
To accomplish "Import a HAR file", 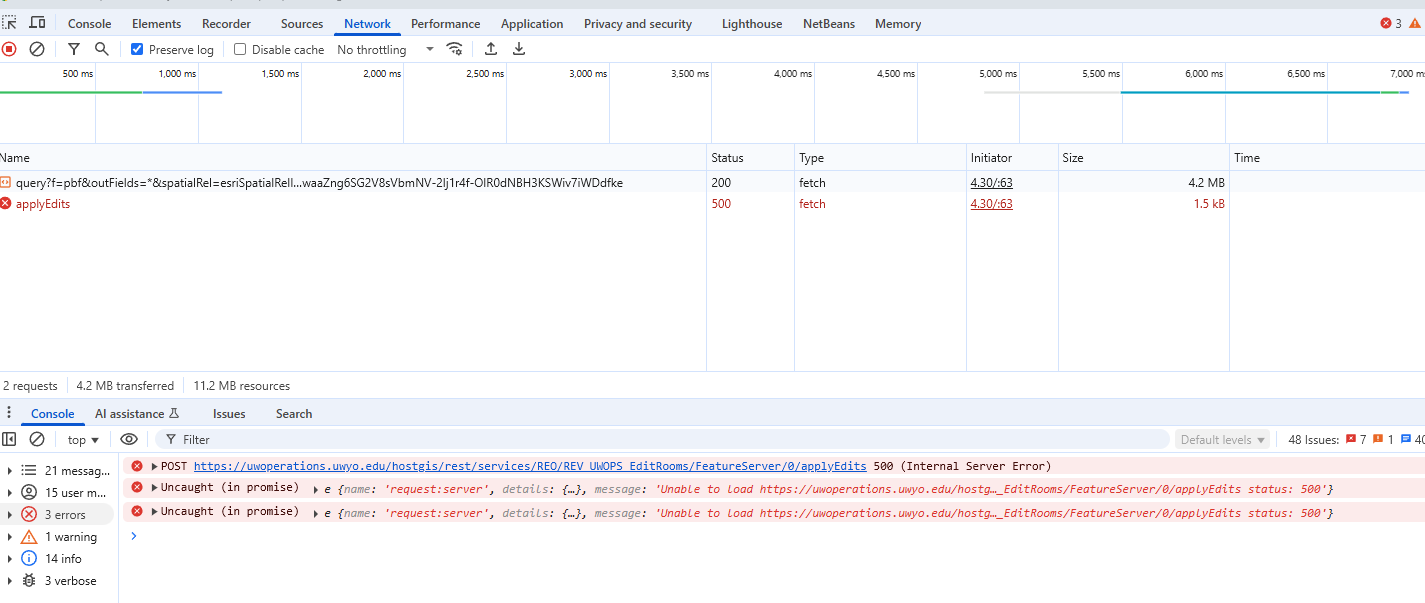I will click(x=490, y=48).
